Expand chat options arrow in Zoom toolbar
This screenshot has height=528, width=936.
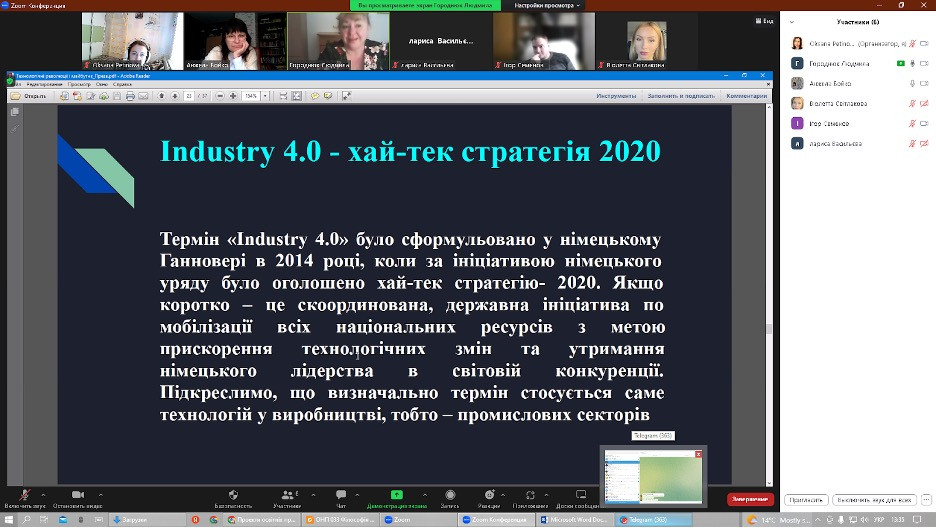point(357,495)
